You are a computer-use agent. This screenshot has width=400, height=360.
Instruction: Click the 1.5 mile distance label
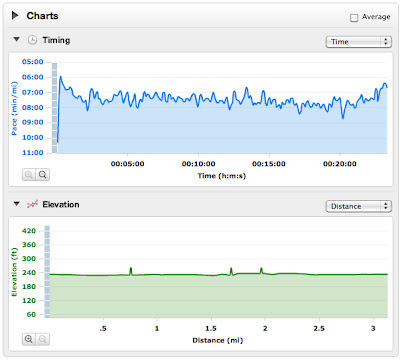tap(211, 328)
